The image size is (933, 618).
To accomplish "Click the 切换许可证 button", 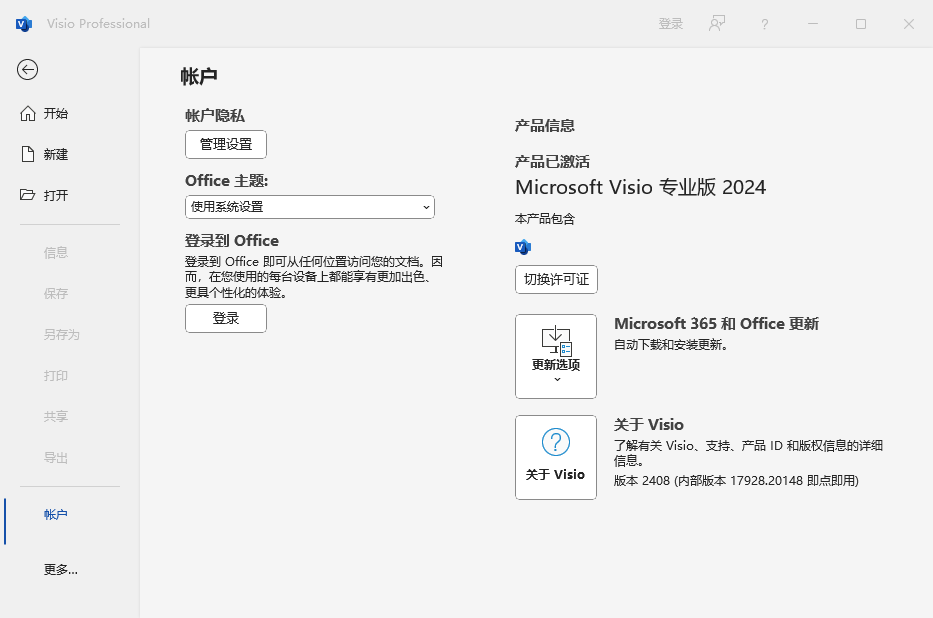I will pyautogui.click(x=556, y=279).
